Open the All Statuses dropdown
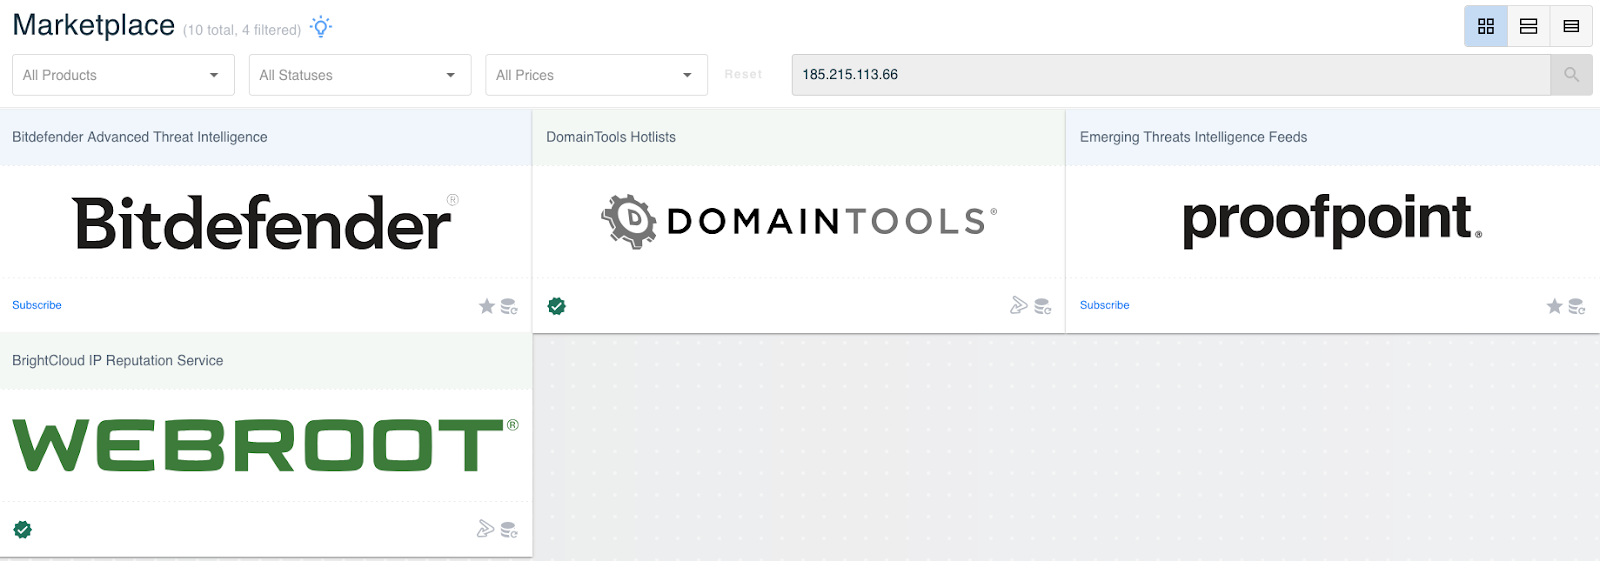 [360, 75]
